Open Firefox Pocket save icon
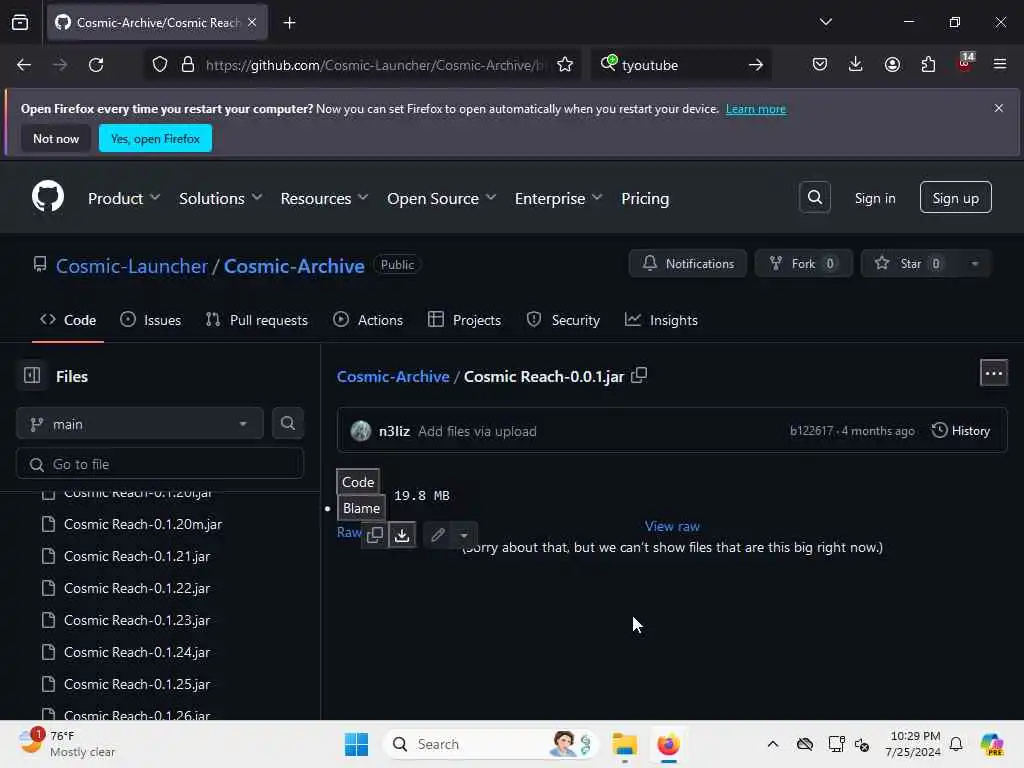Viewport: 1024px width, 768px height. coord(820,65)
